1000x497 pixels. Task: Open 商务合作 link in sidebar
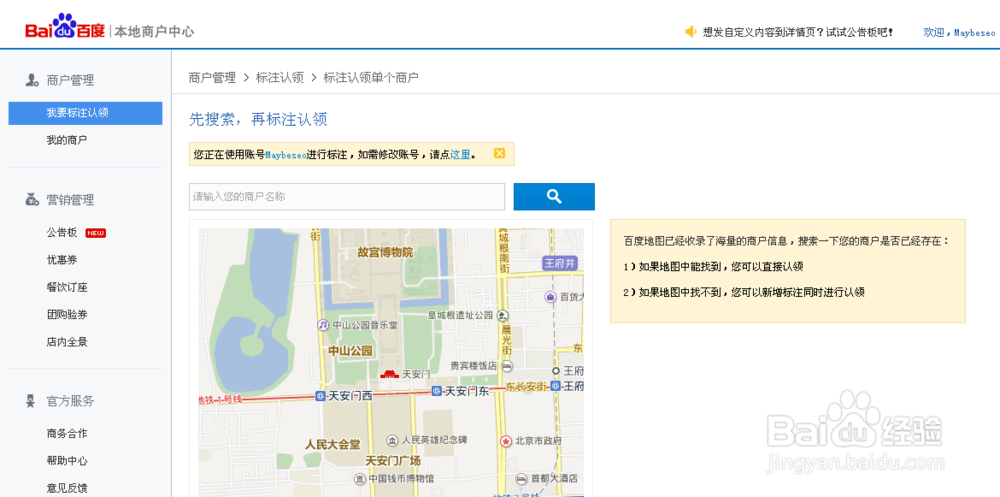coord(67,433)
